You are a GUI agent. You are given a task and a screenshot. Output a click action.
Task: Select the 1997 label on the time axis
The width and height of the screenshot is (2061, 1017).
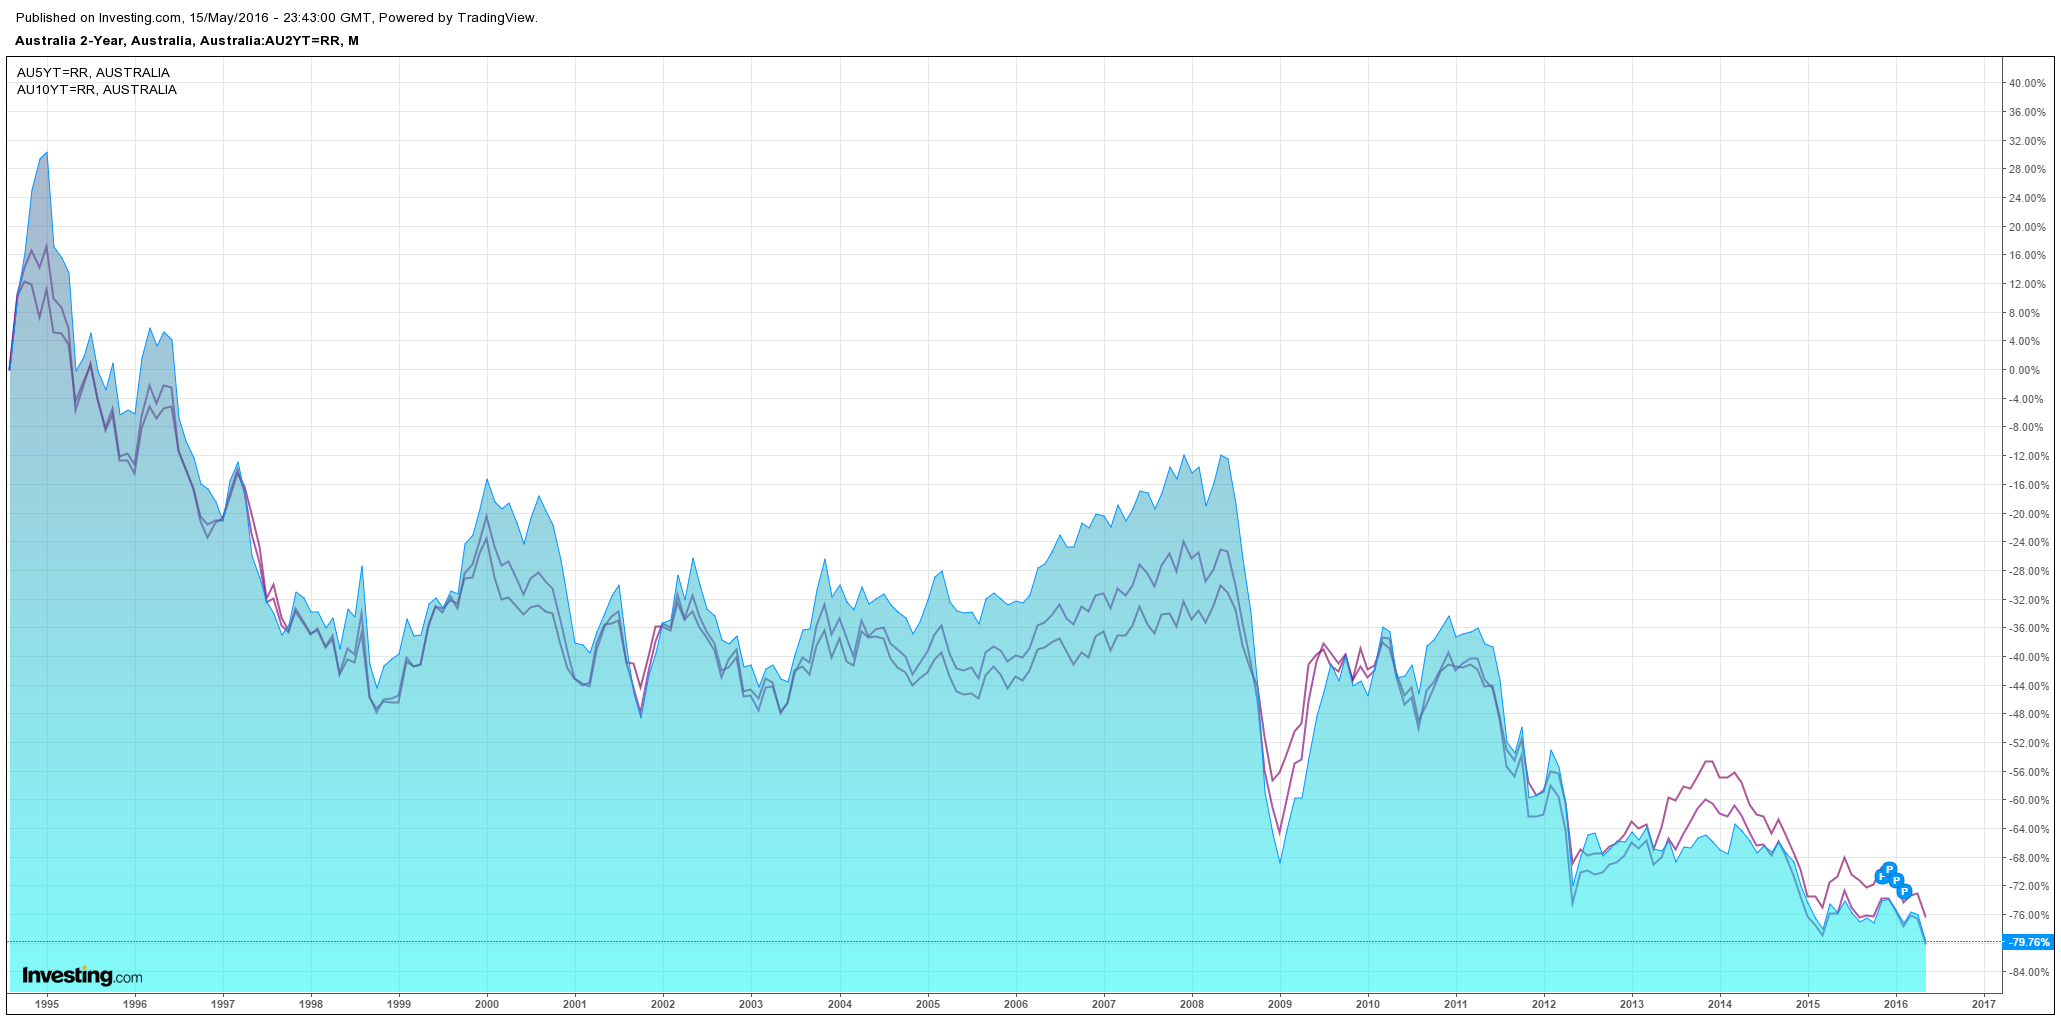pos(223,1004)
